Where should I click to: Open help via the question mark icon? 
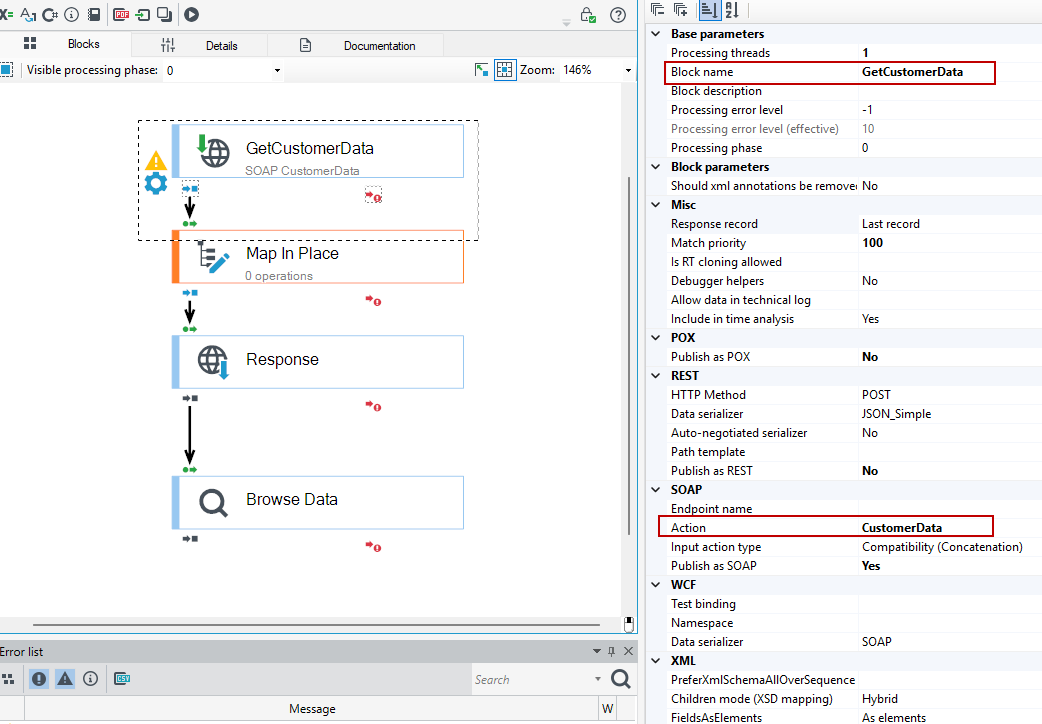tap(618, 15)
